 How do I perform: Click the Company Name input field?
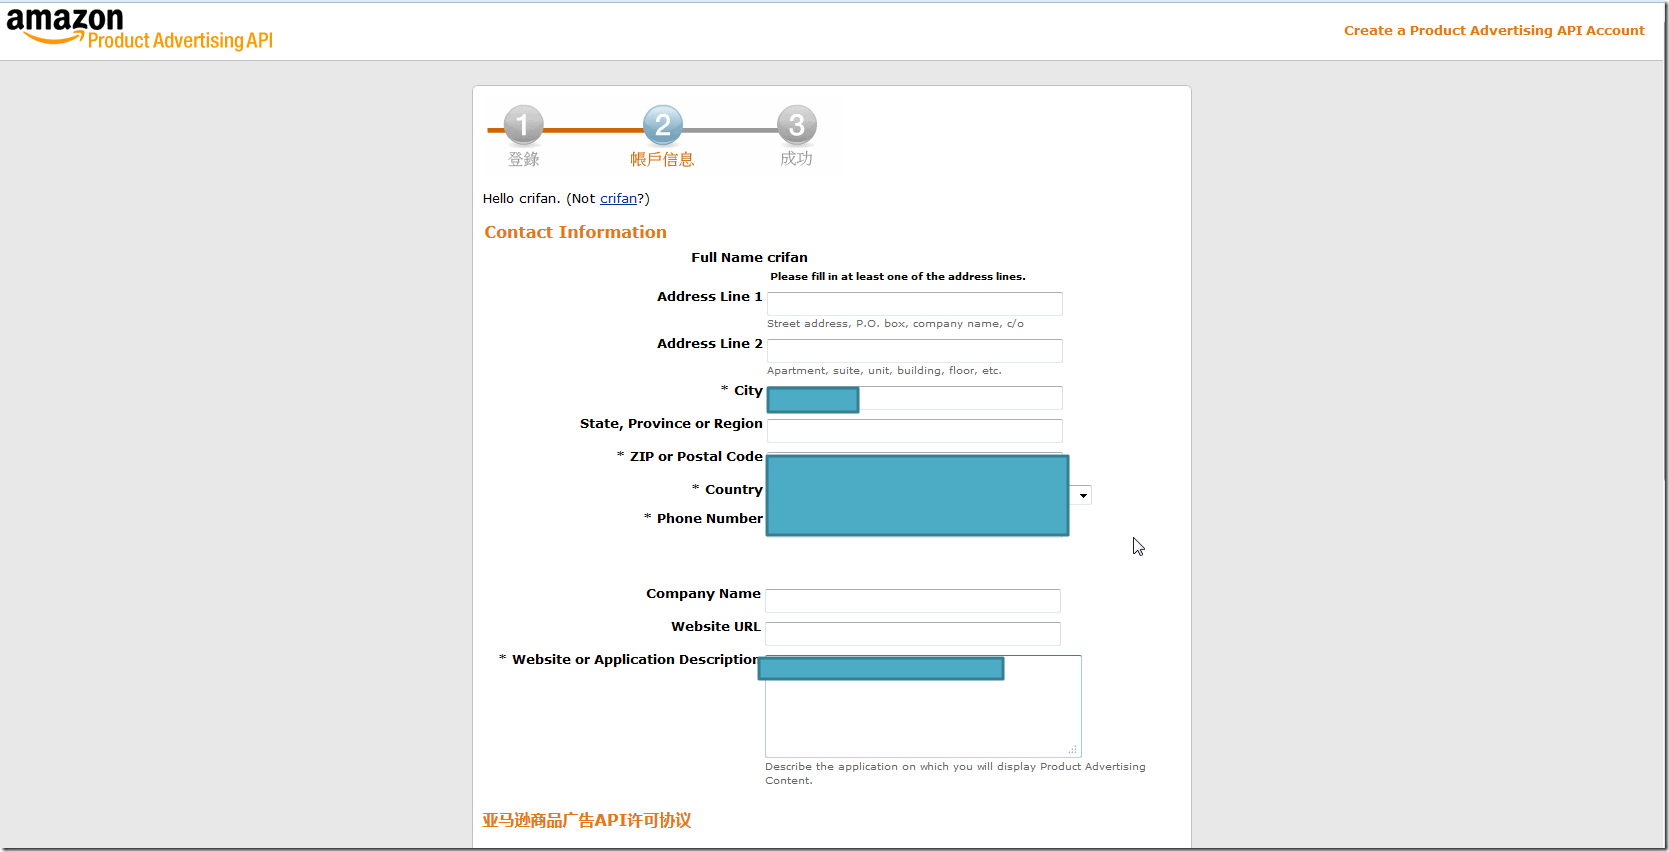[912, 601]
